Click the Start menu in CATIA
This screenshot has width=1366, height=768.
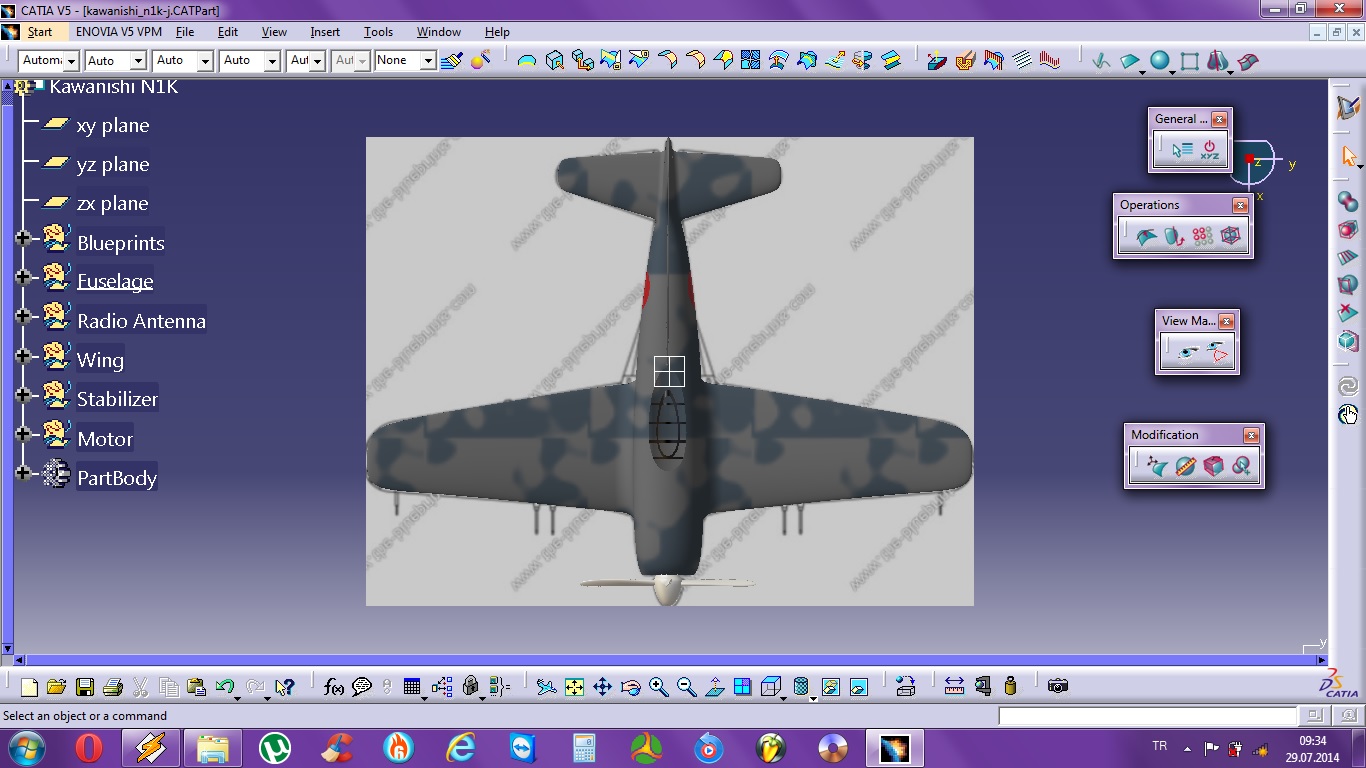pos(39,32)
